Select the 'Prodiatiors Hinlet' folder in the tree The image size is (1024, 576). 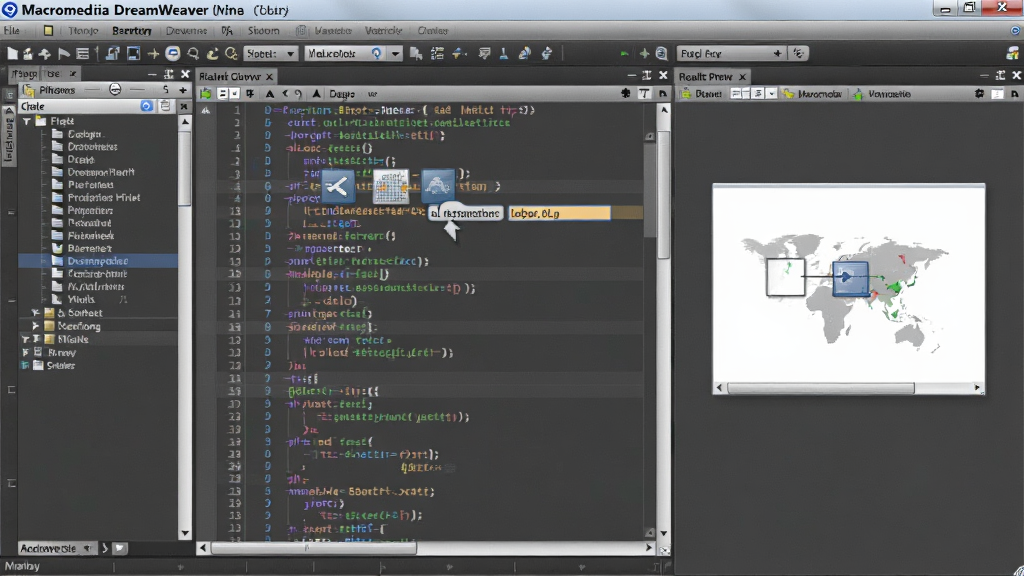[x=104, y=198]
